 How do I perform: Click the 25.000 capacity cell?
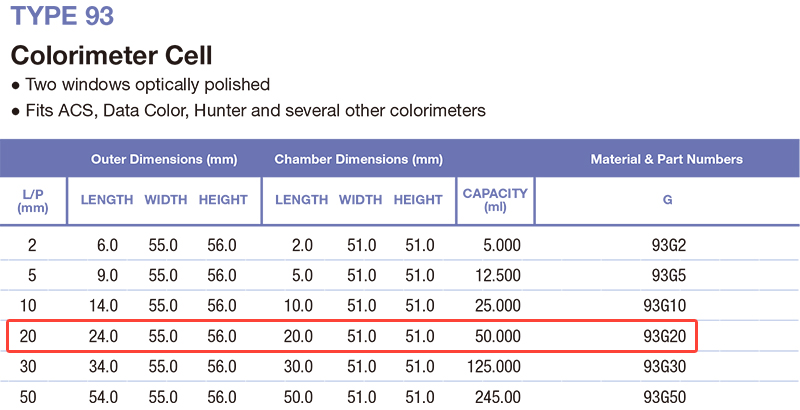click(x=495, y=306)
